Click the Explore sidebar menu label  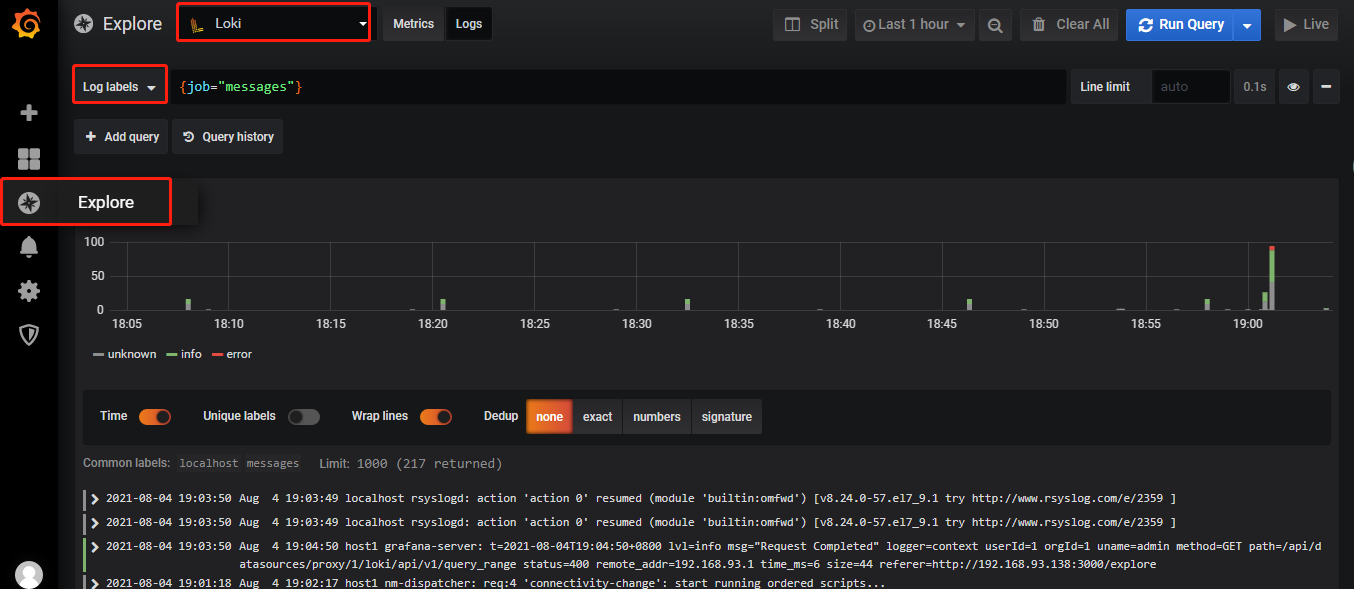tap(106, 203)
